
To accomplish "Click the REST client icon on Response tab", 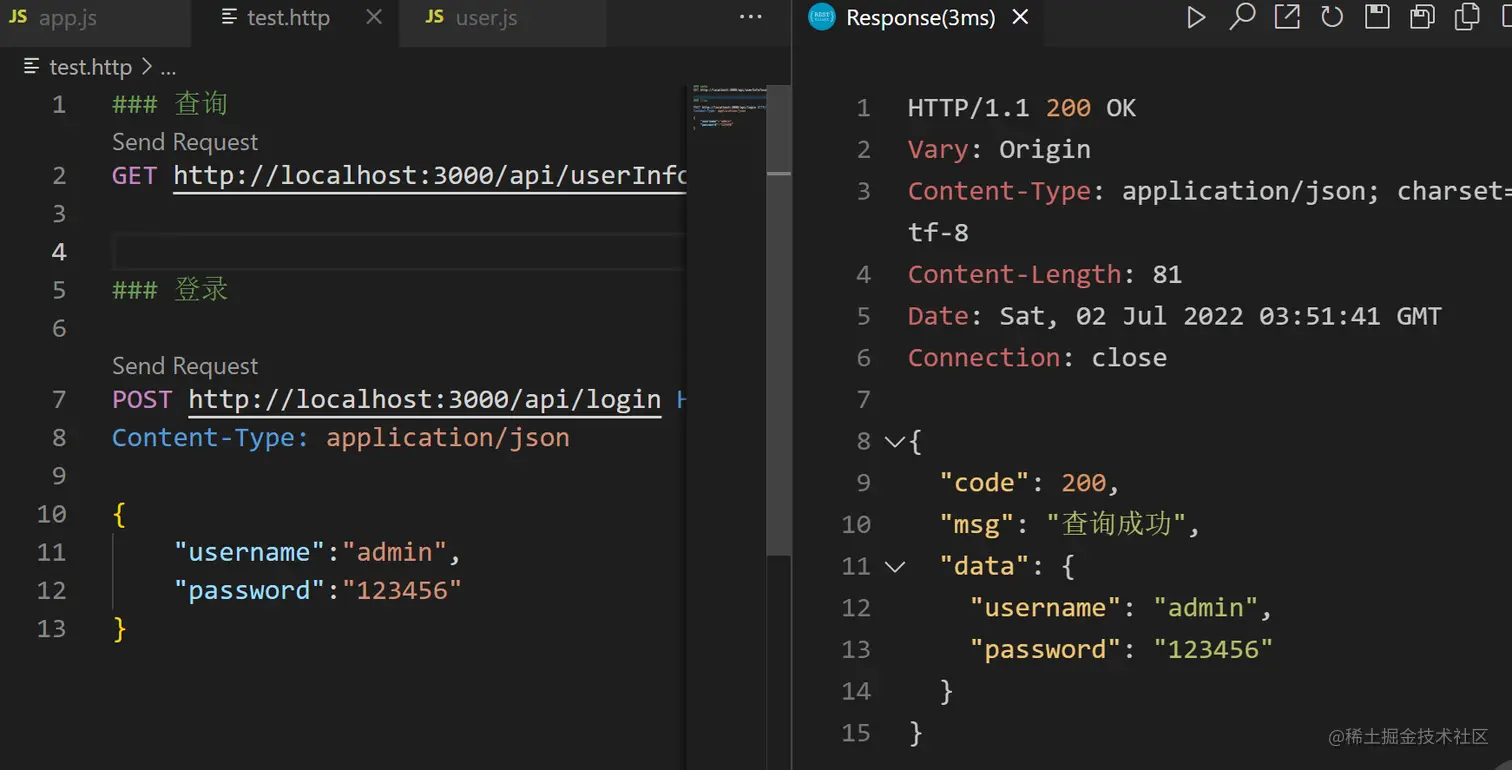I will click(822, 18).
